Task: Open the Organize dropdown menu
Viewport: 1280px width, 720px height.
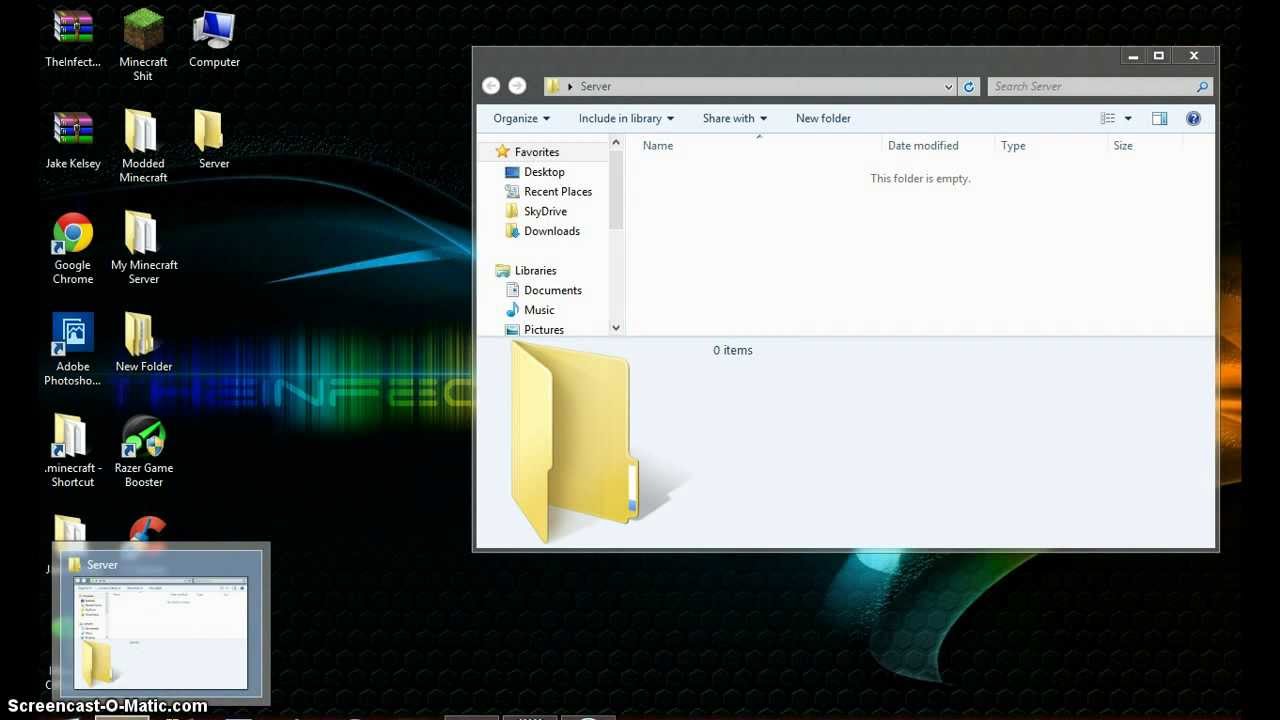Action: (521, 118)
